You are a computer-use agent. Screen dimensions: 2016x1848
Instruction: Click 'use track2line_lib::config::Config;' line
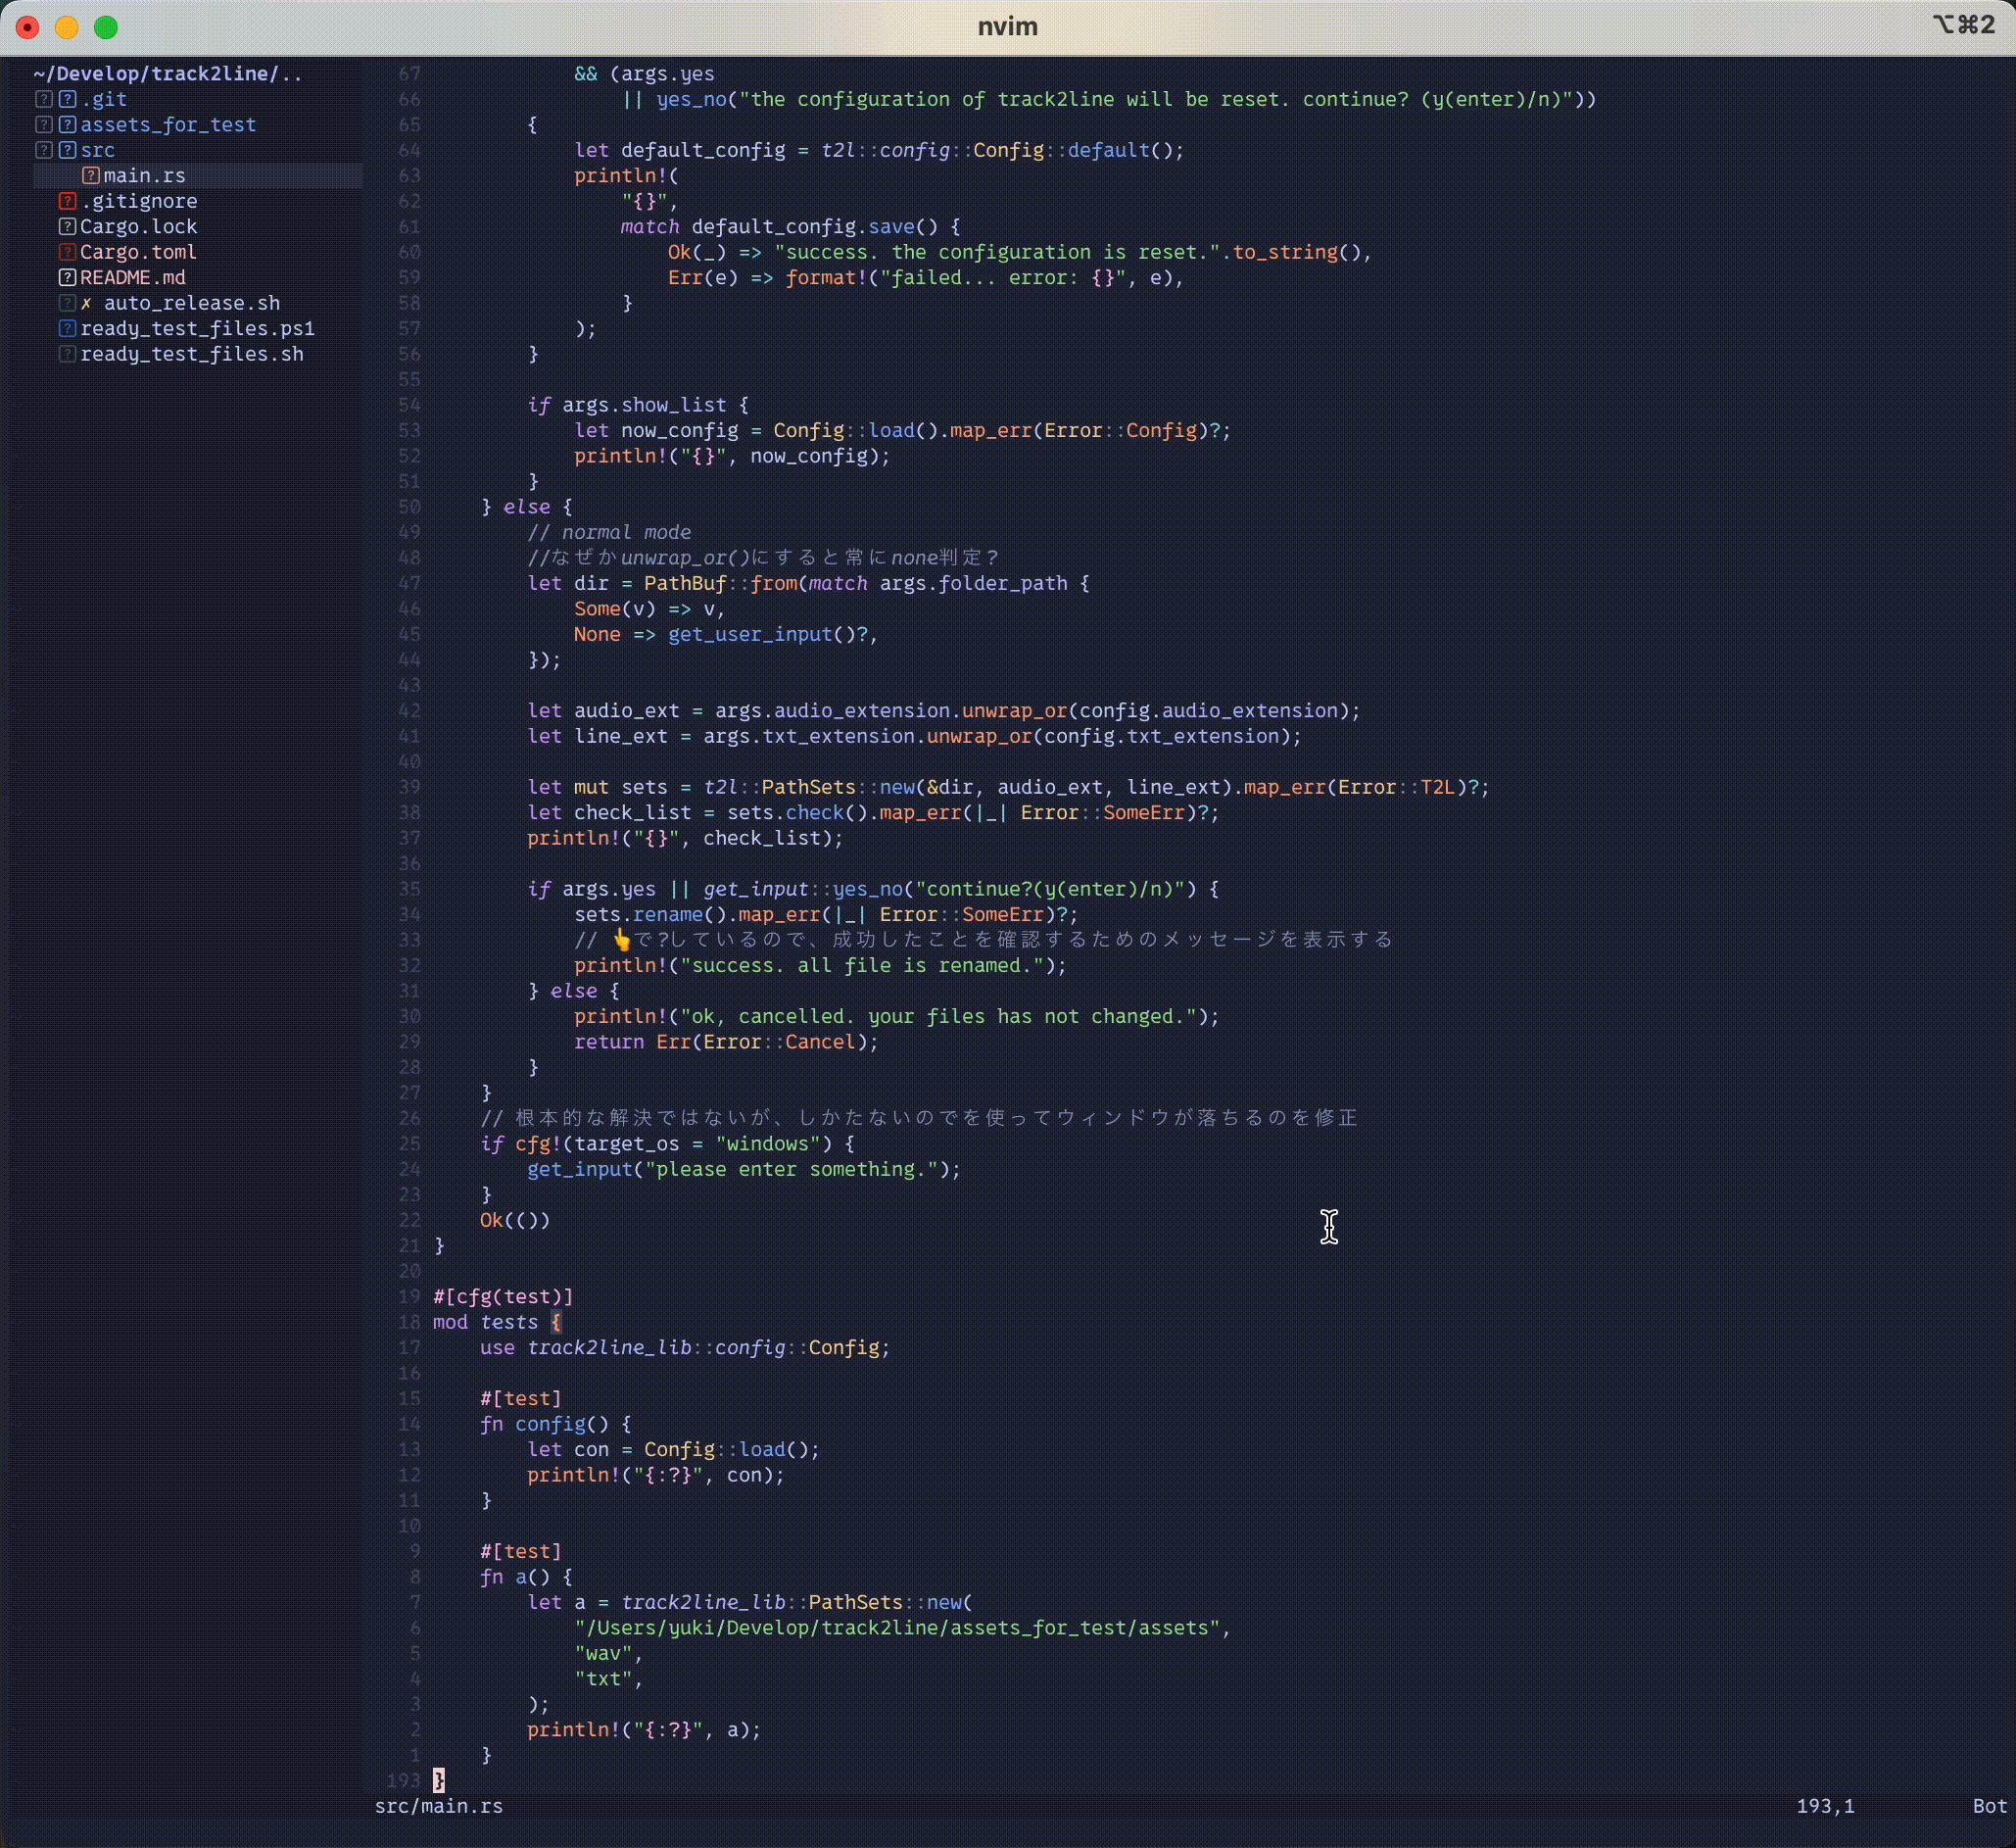(x=685, y=1348)
